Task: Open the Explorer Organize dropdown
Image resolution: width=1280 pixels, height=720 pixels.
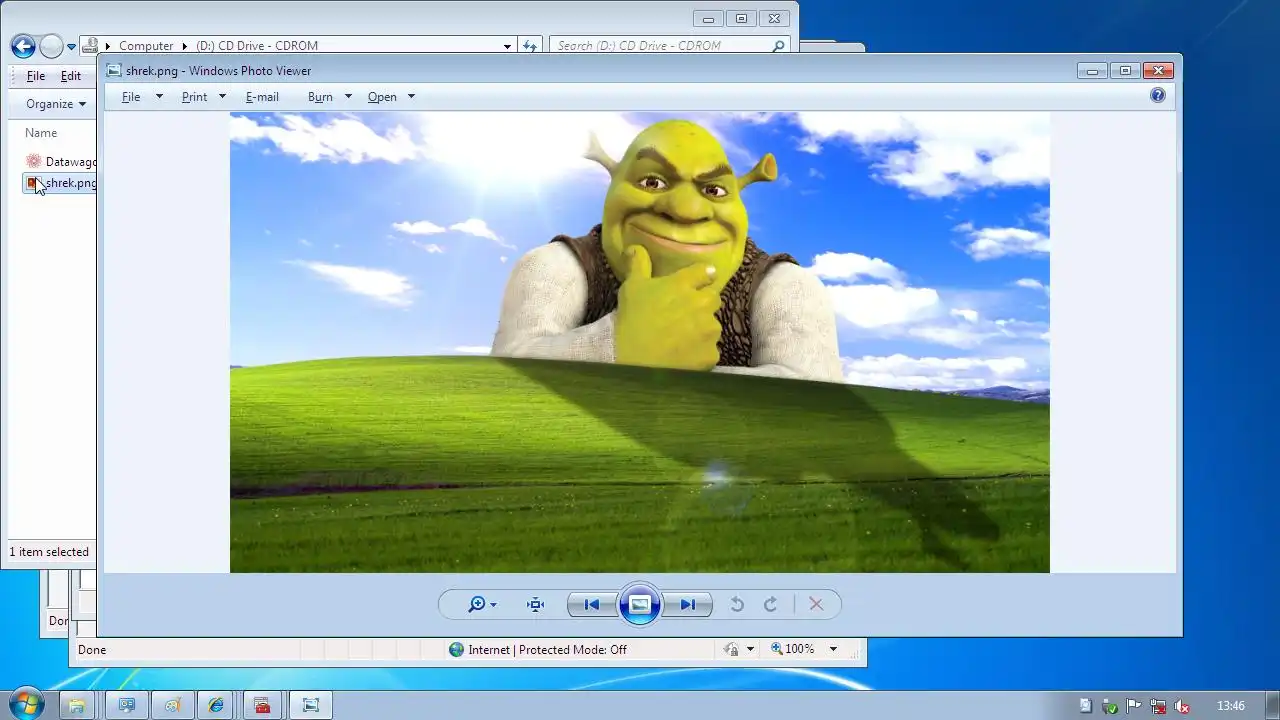Action: click(x=56, y=104)
